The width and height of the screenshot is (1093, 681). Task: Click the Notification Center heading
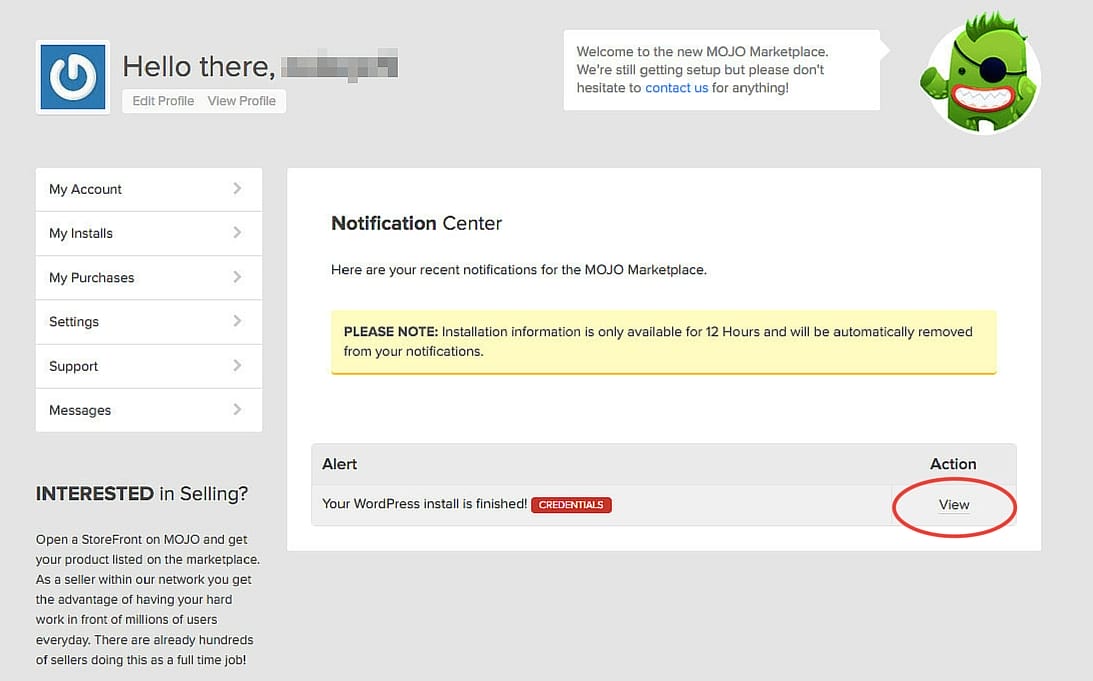416,223
